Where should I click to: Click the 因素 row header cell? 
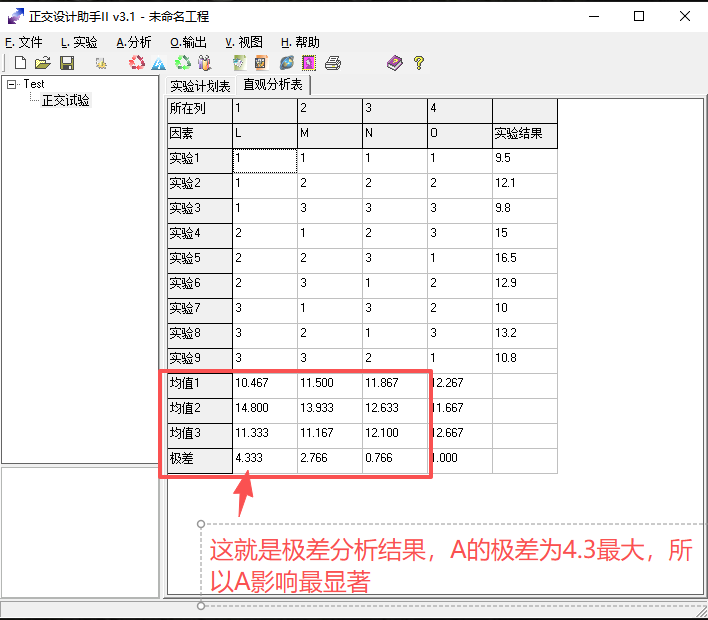(200, 135)
